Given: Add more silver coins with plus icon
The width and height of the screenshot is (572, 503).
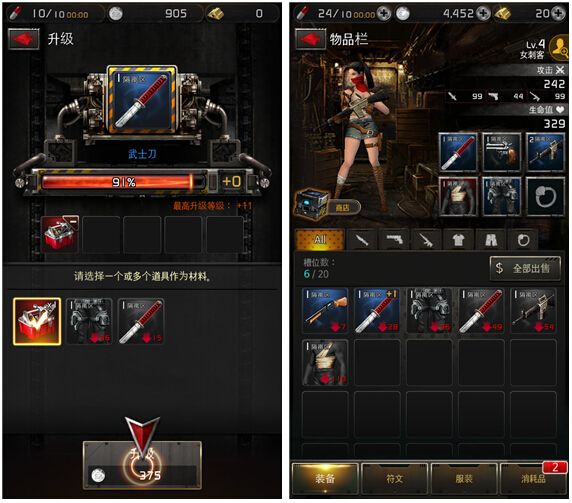Looking at the screenshot, I should 484,13.
